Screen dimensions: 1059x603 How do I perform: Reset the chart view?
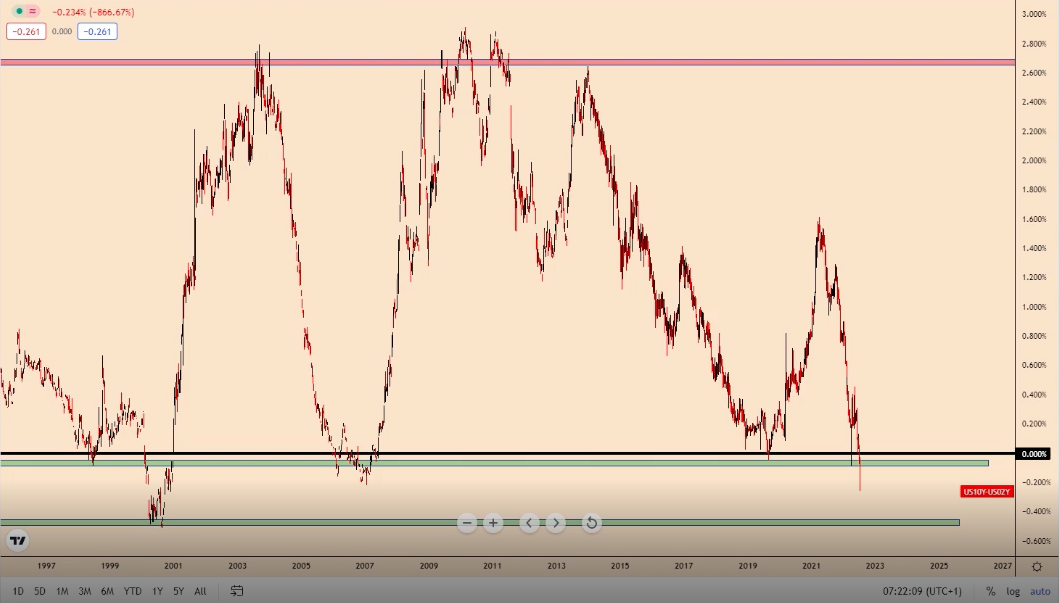(x=591, y=523)
